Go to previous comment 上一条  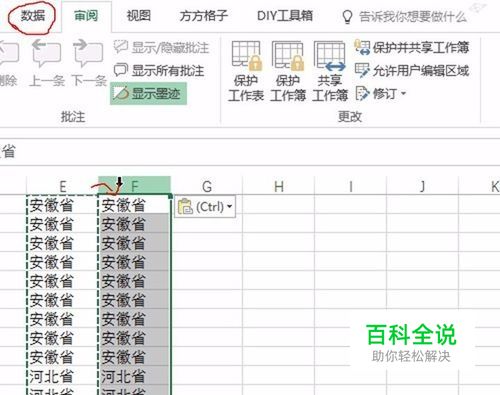[x=46, y=63]
